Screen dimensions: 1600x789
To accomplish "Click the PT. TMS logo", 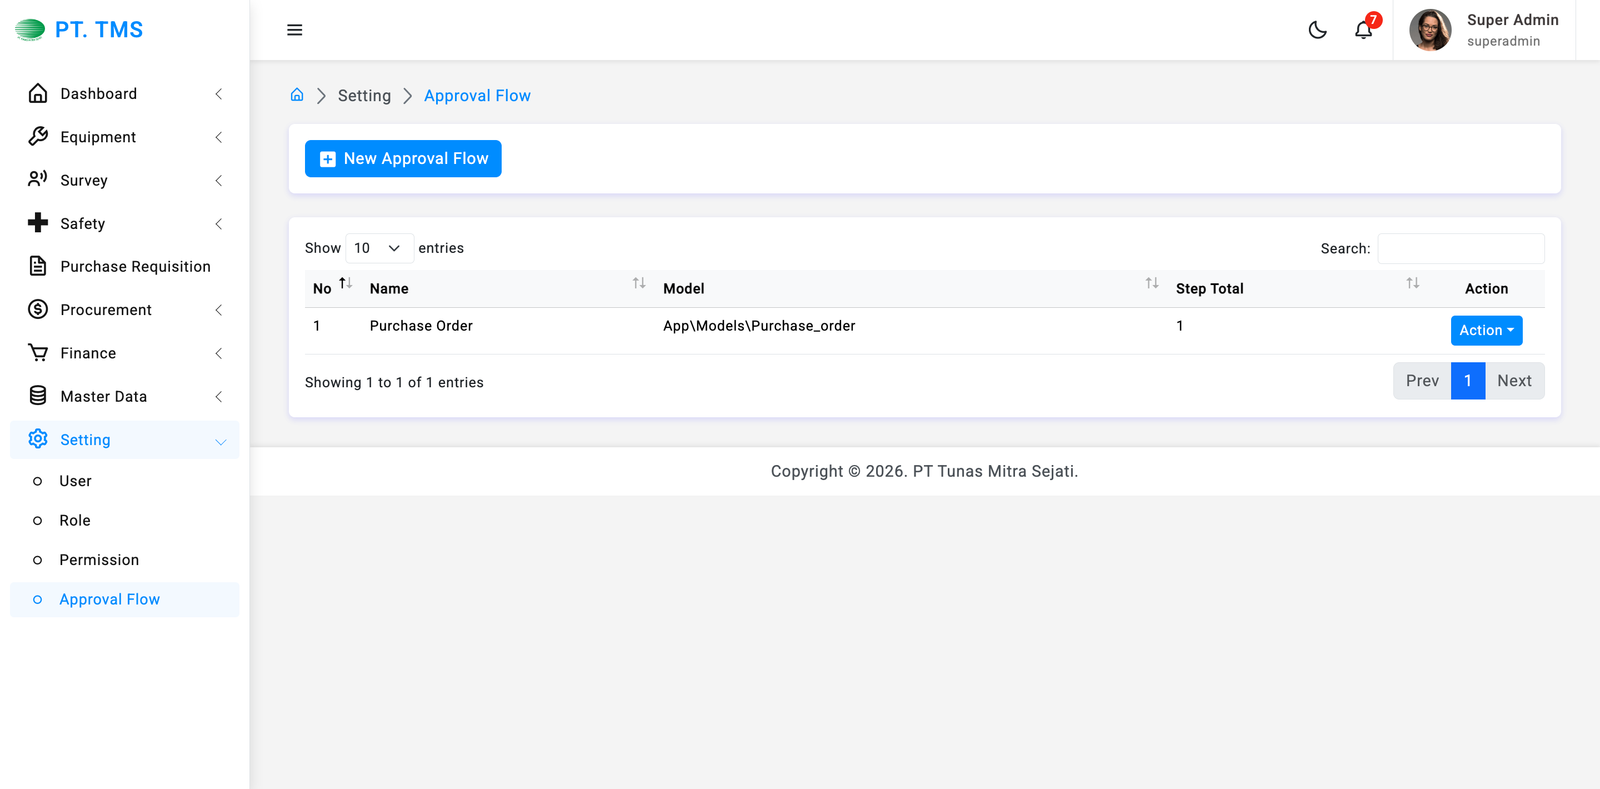I will coord(80,30).
